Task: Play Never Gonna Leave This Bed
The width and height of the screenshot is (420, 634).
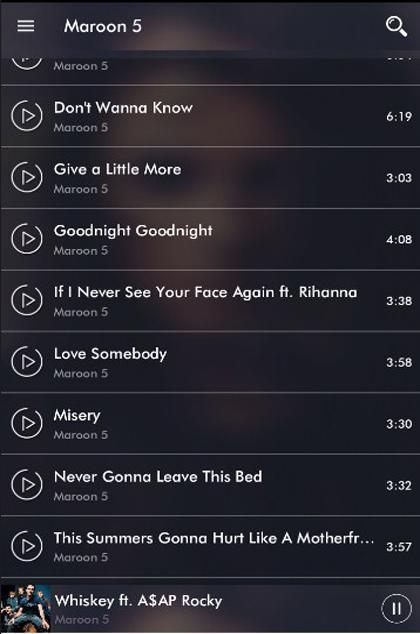Action: pyautogui.click(x=27, y=485)
